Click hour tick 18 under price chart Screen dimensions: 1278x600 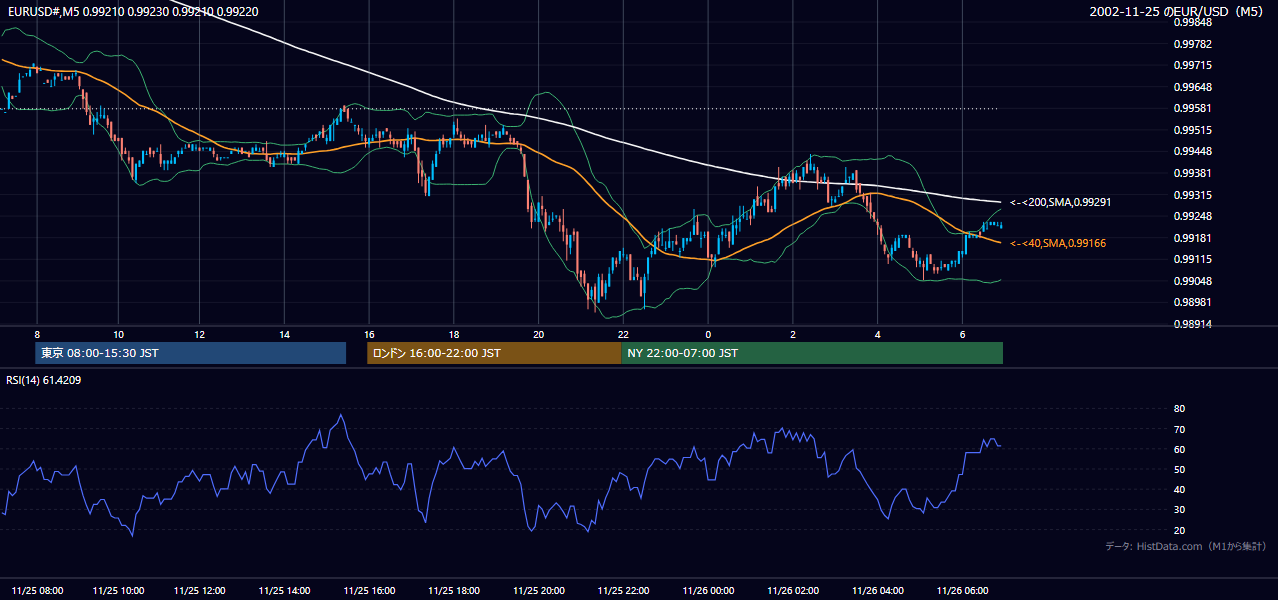coord(454,334)
